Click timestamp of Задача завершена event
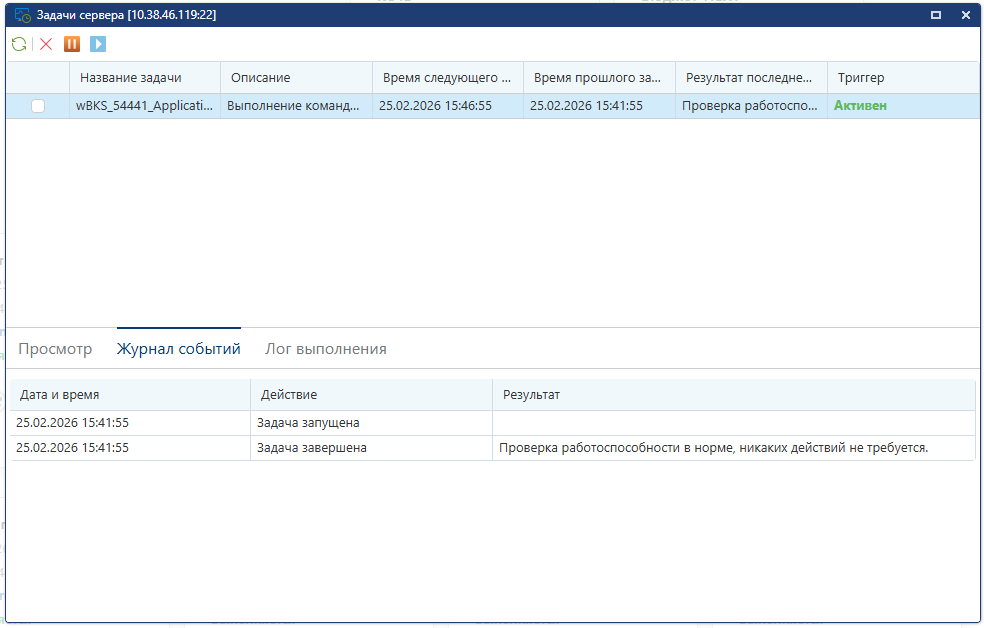The width and height of the screenshot is (984, 628). point(72,448)
